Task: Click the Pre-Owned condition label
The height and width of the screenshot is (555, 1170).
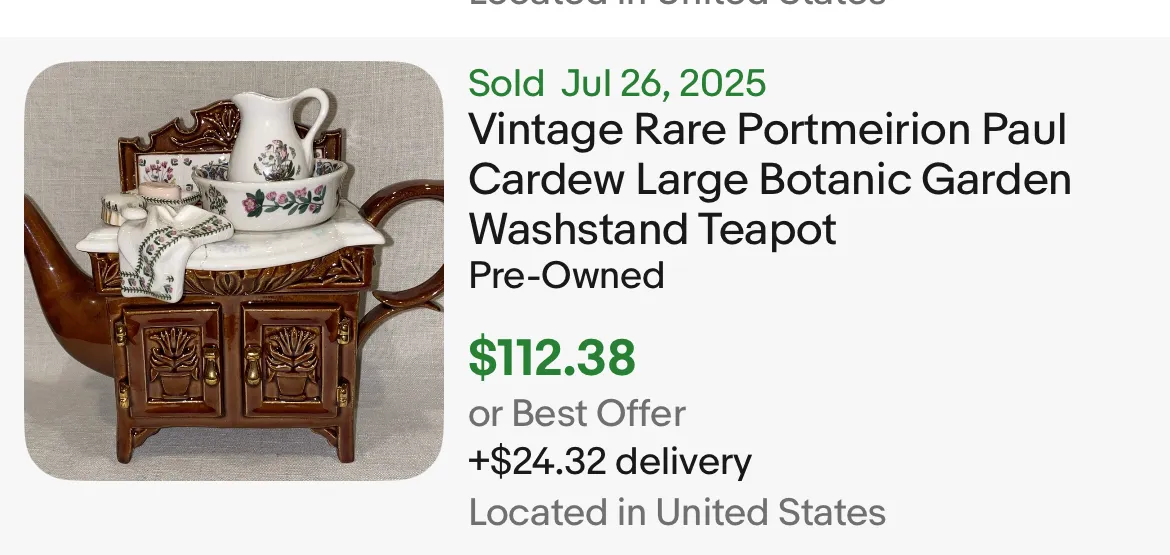Action: click(x=566, y=275)
